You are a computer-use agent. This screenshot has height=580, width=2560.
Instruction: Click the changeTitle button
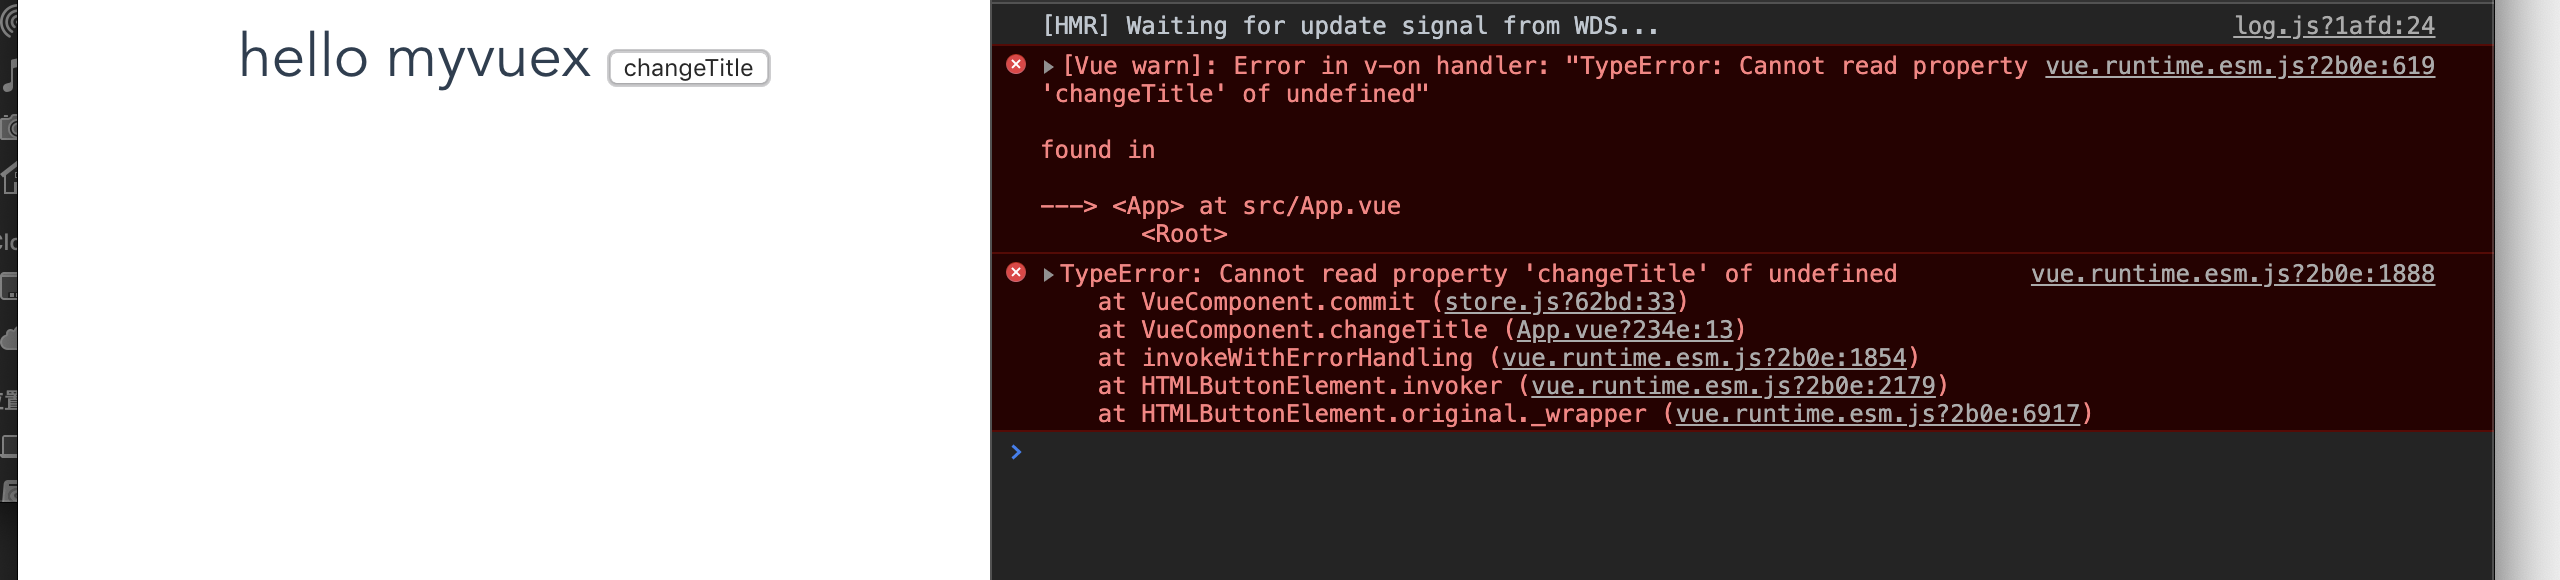tap(688, 68)
